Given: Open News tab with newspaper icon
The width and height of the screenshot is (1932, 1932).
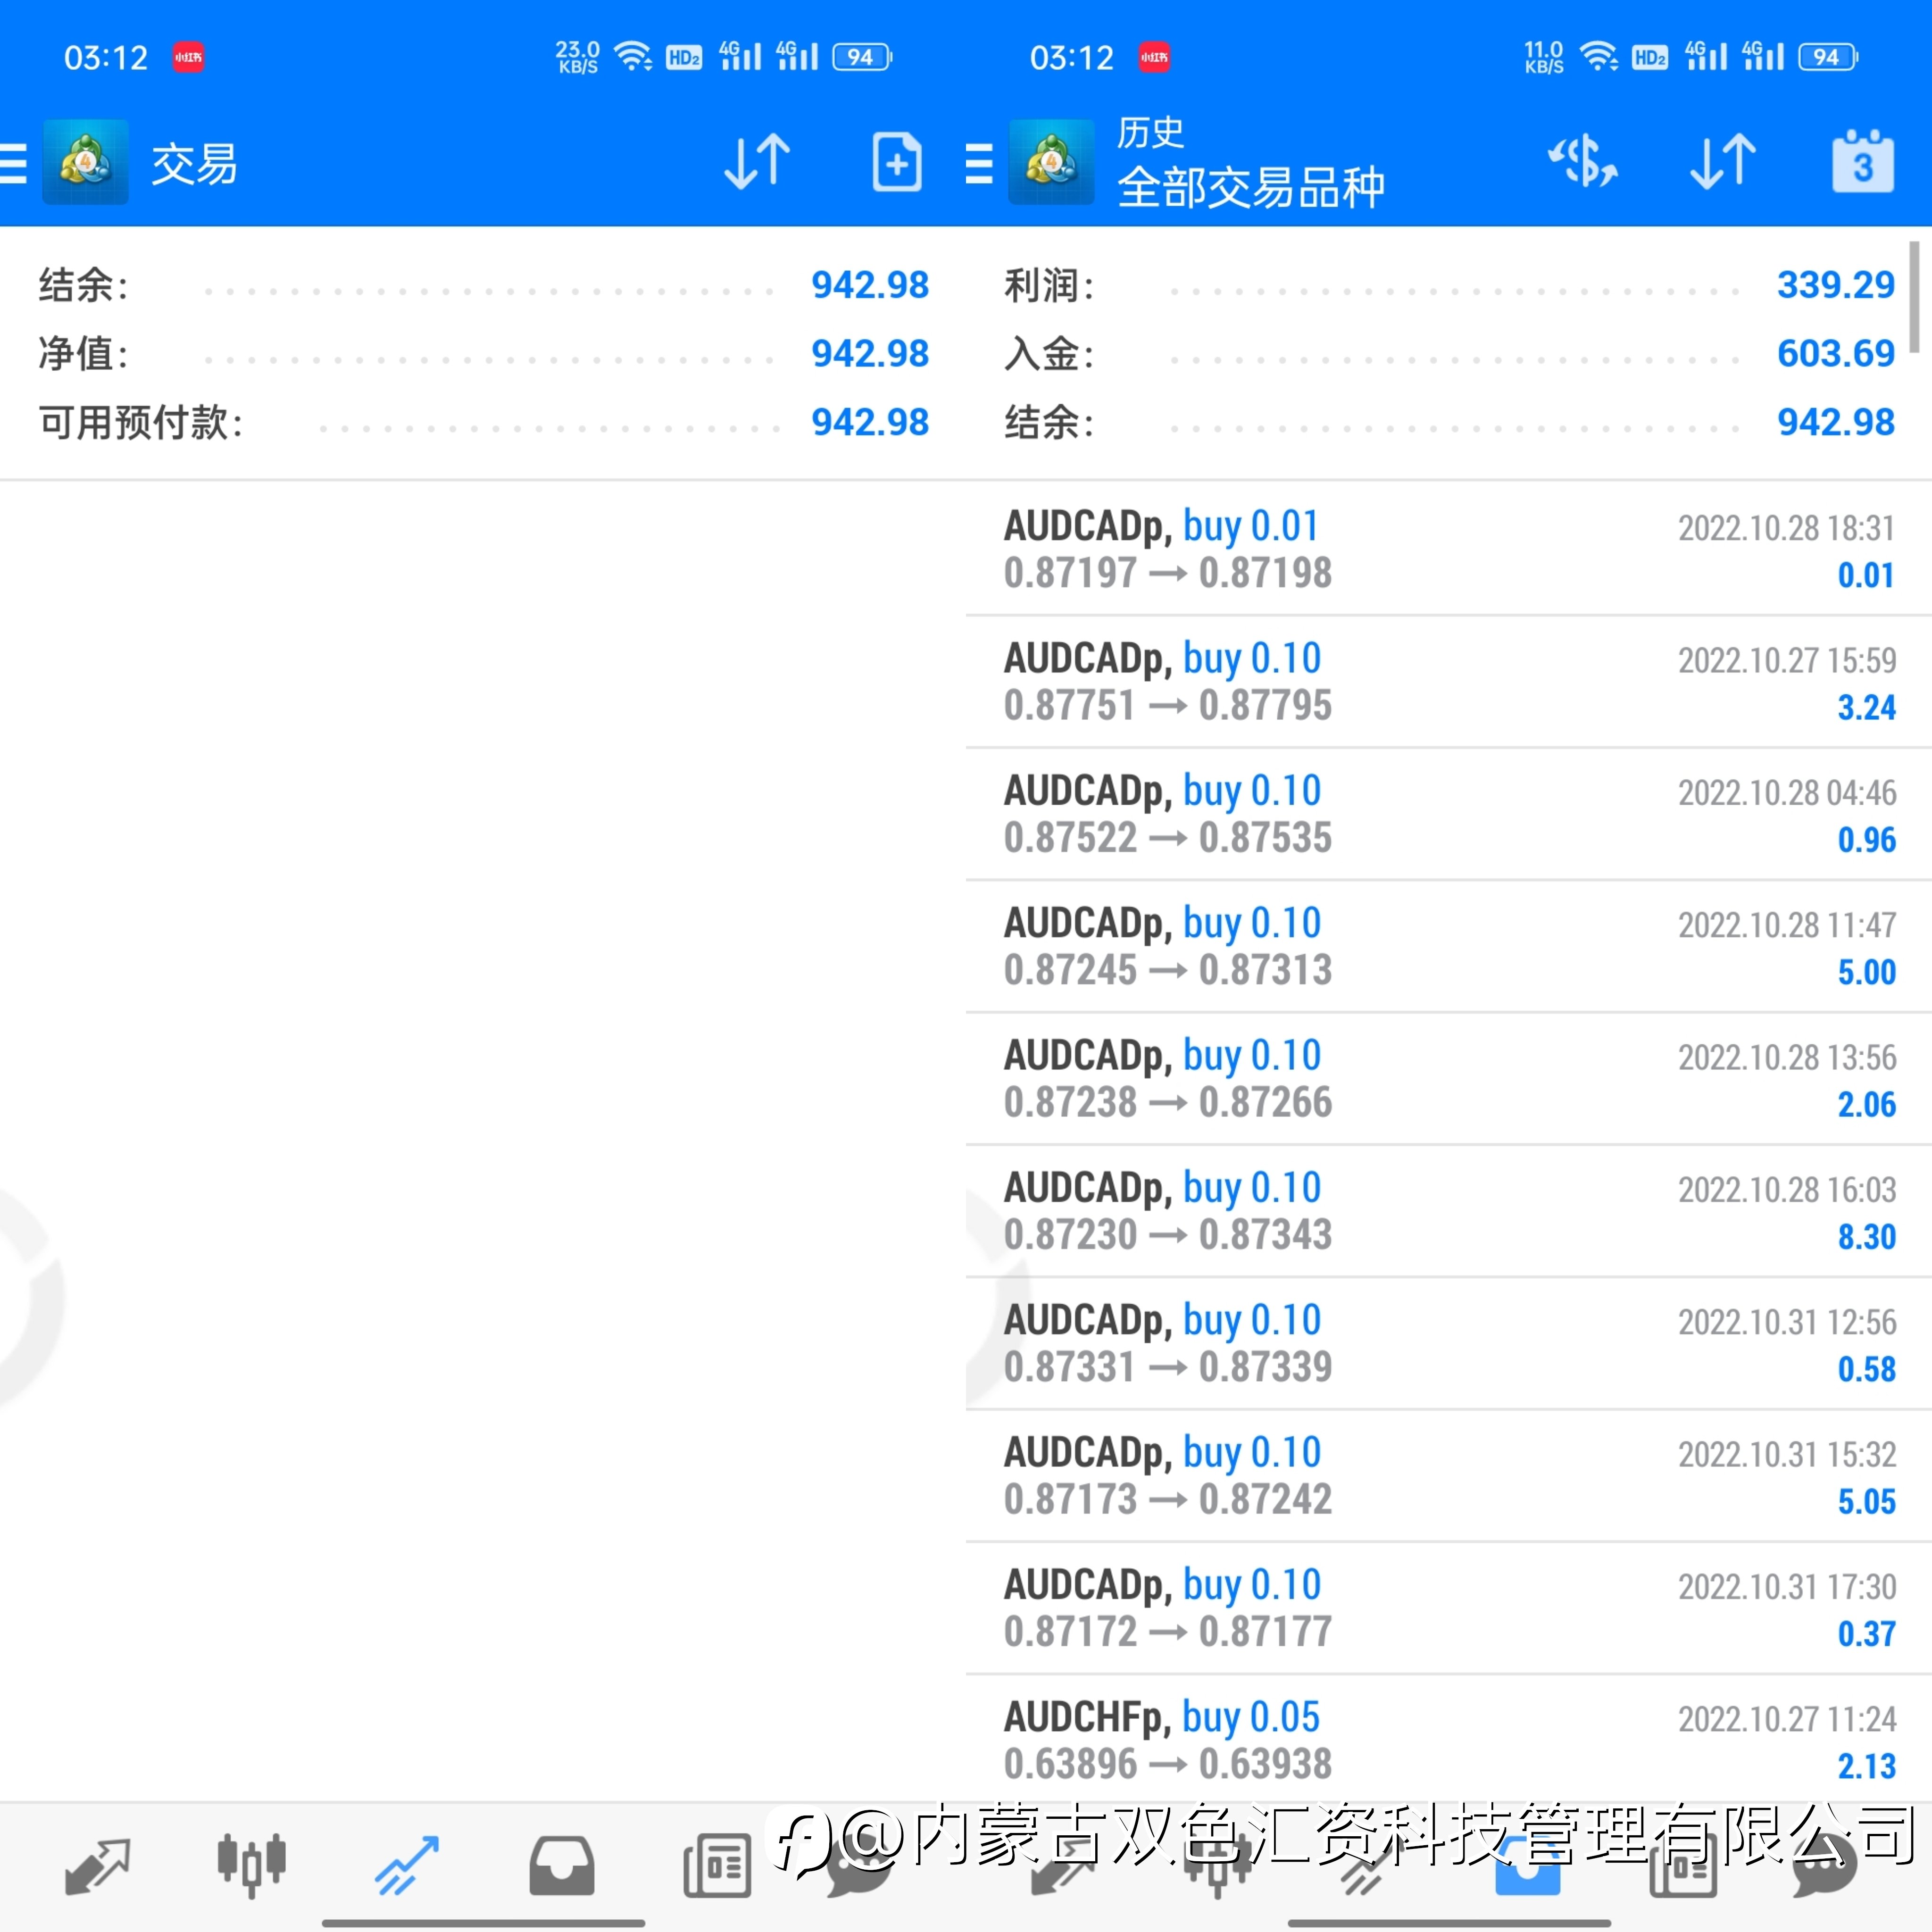Looking at the screenshot, I should pyautogui.click(x=717, y=1866).
